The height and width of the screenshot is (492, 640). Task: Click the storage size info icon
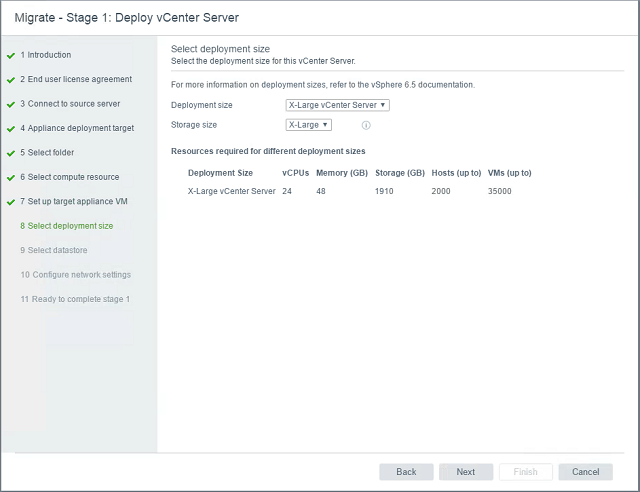366,125
